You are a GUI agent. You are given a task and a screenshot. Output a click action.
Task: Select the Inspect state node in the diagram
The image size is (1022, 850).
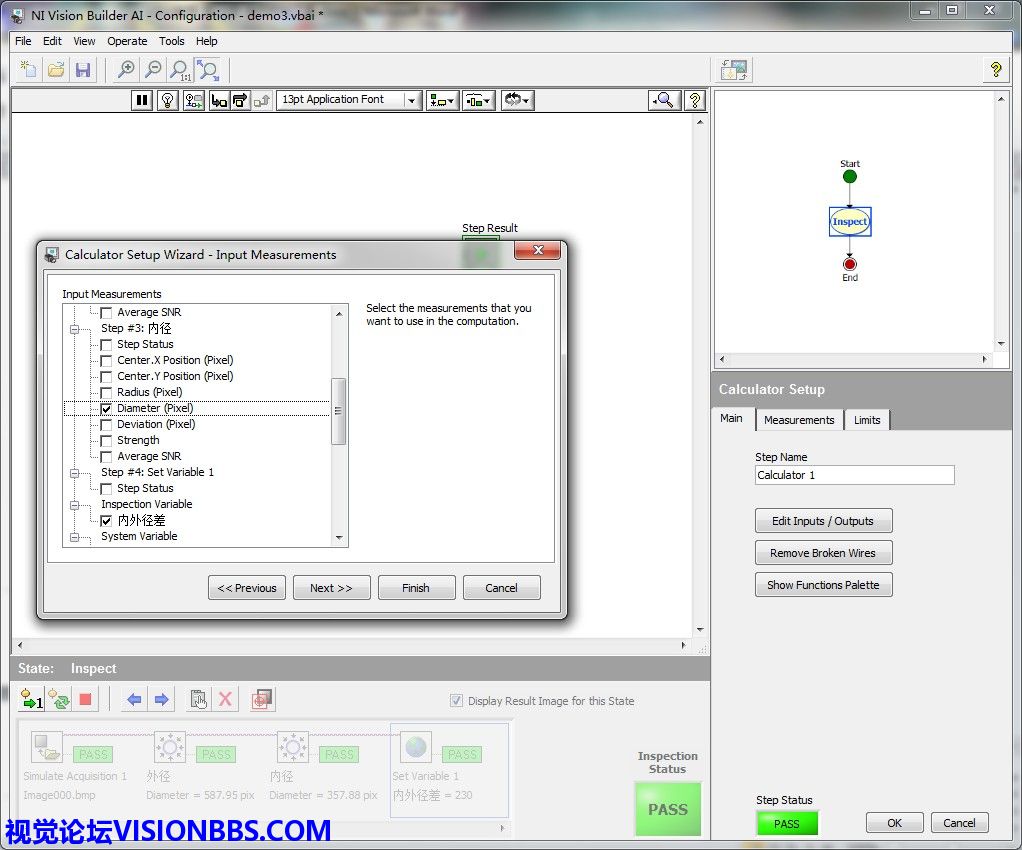(850, 222)
